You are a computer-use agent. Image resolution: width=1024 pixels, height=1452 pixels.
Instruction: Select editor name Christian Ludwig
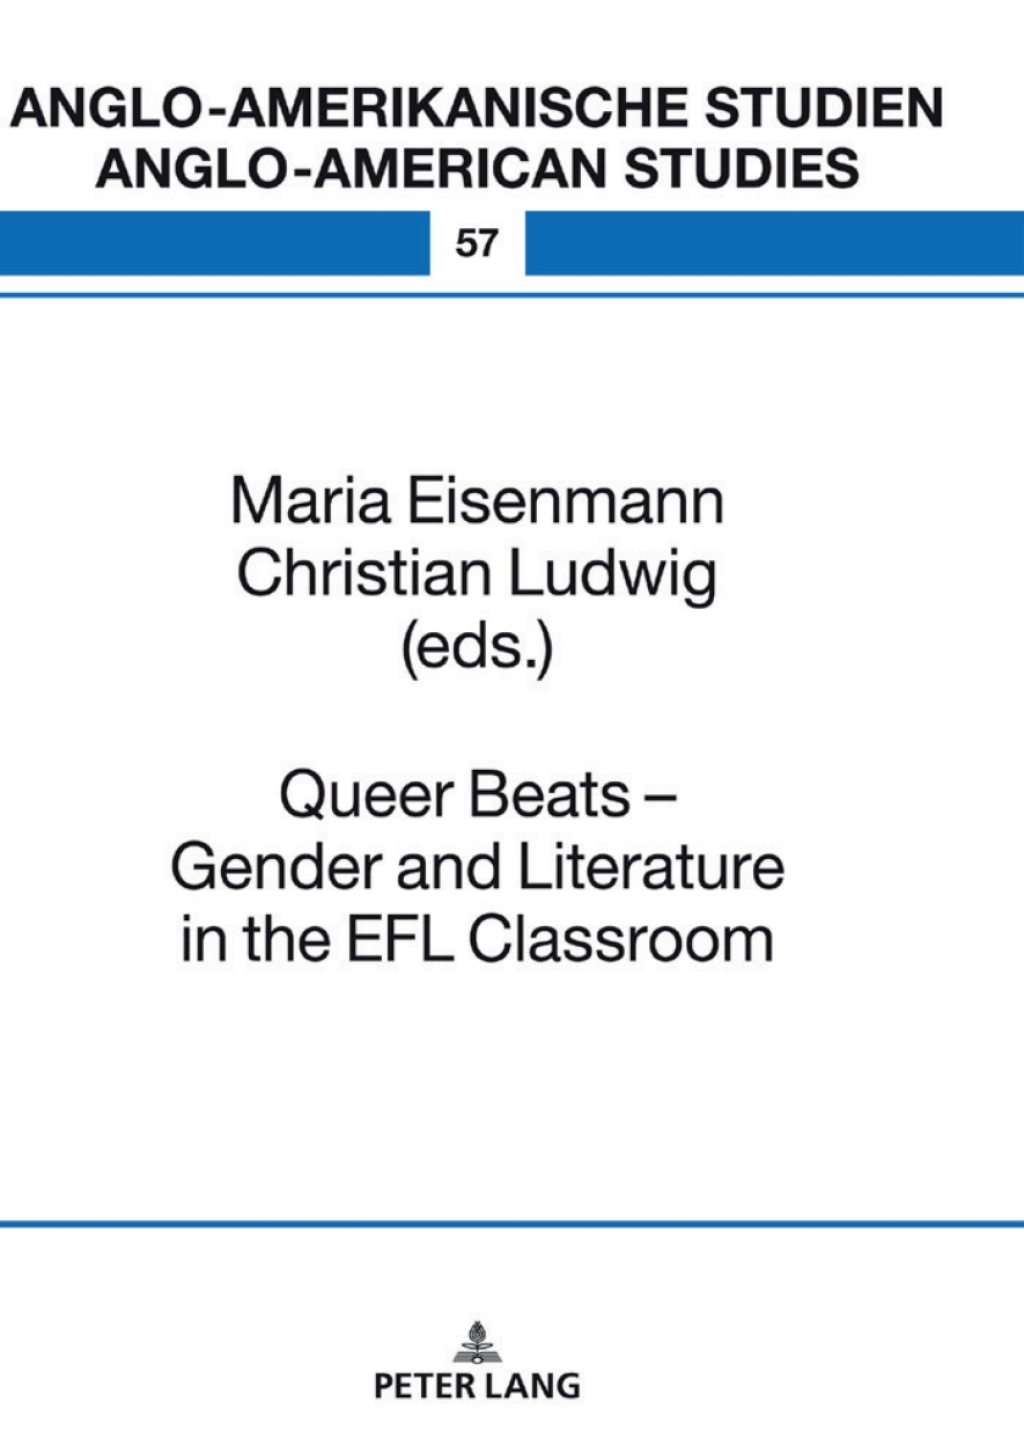477,574
